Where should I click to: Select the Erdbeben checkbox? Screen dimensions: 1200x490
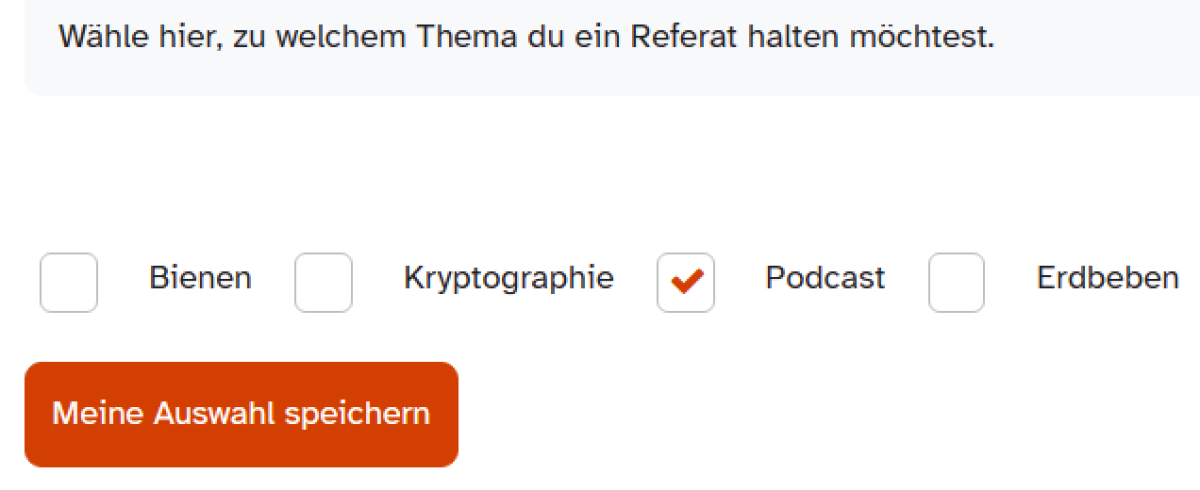pyautogui.click(x=956, y=283)
